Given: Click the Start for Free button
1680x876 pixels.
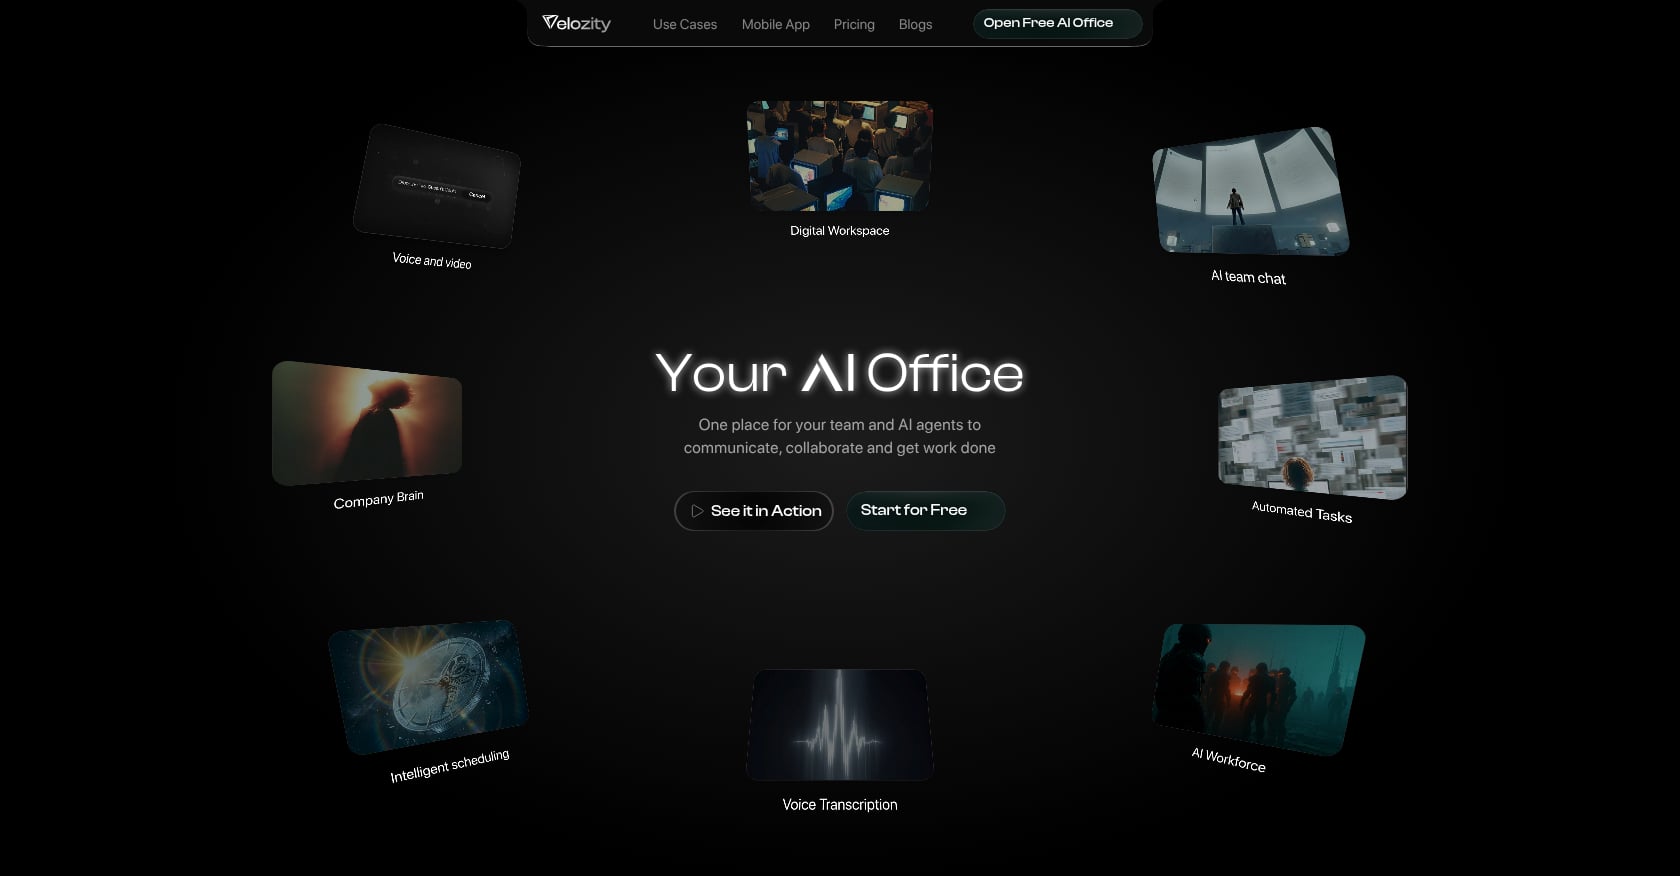Looking at the screenshot, I should point(926,510).
